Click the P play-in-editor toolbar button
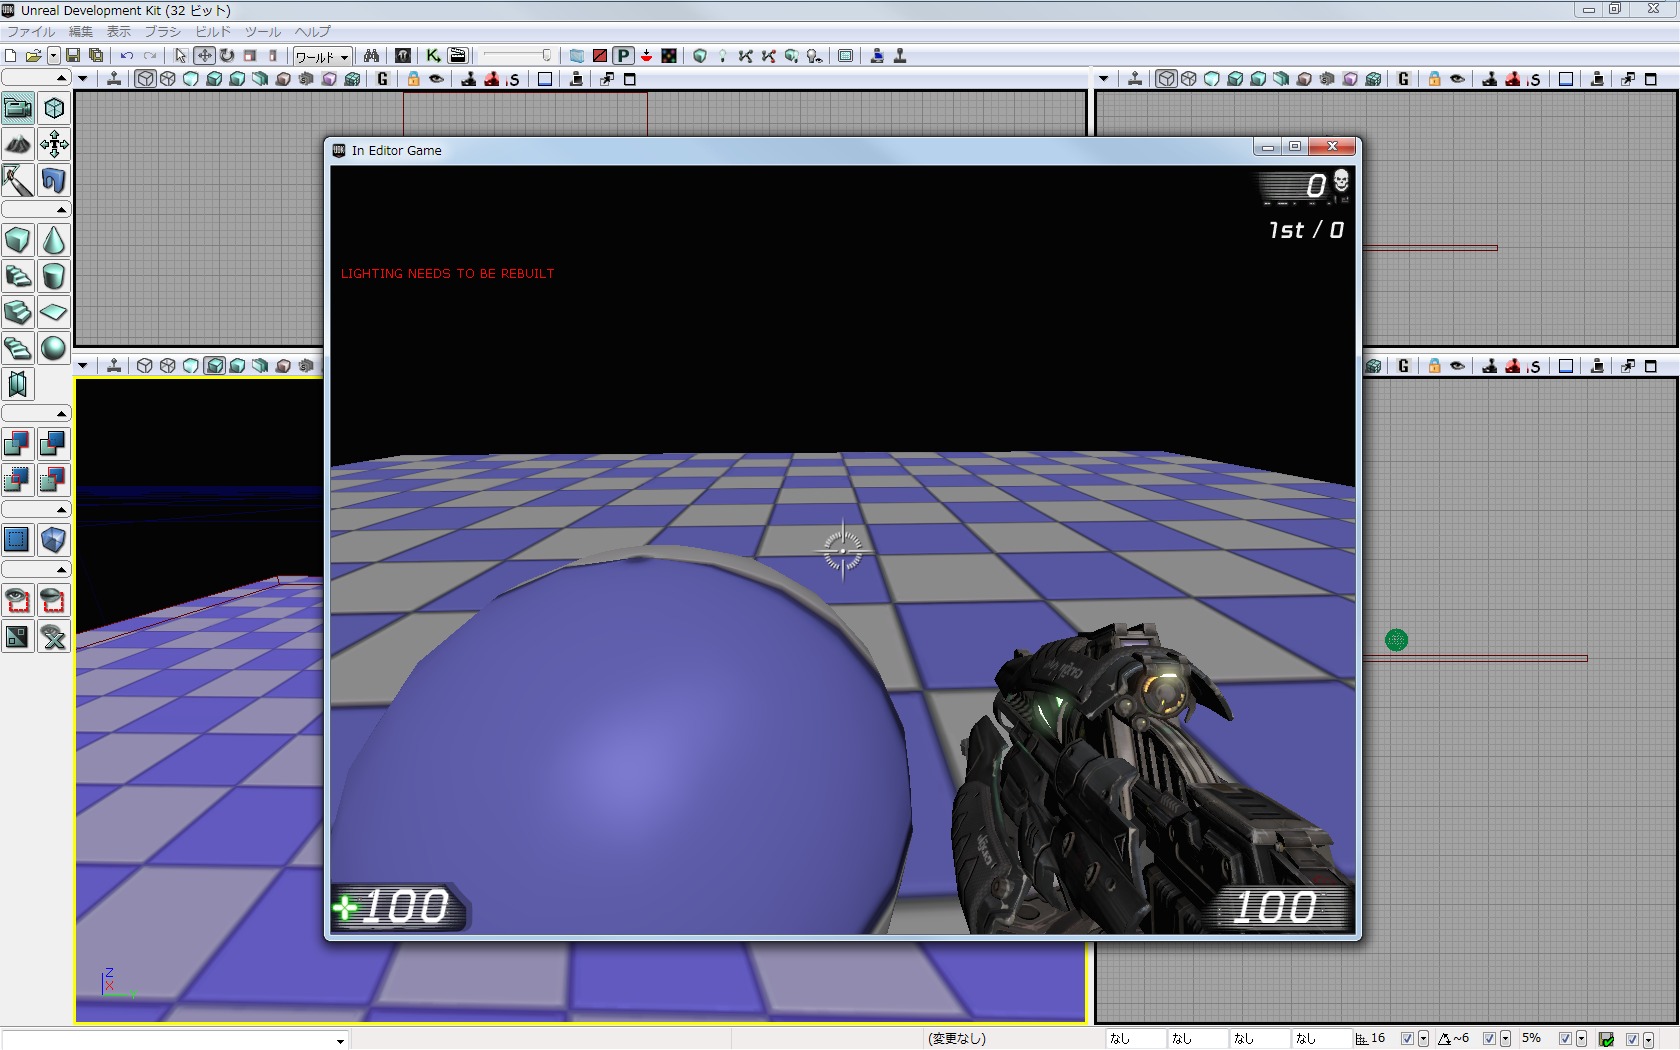The height and width of the screenshot is (1050, 1680). pyautogui.click(x=623, y=56)
